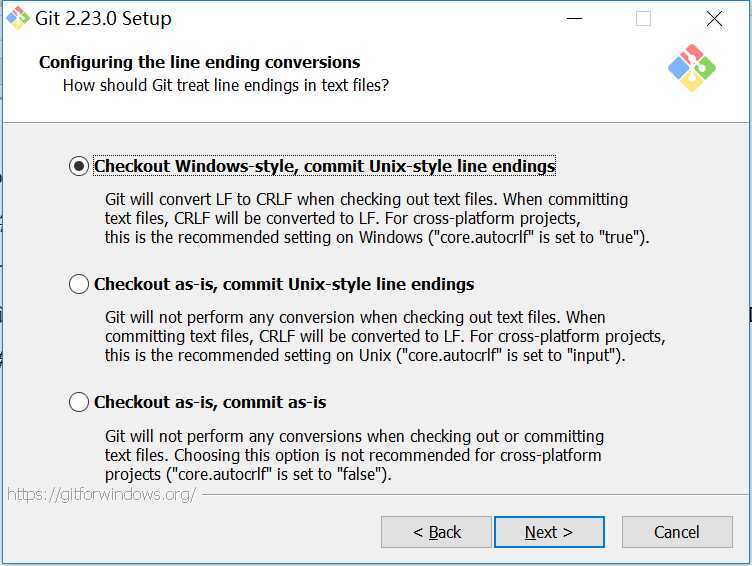
Task: Select Checkout Windows-style radio button
Action: [79, 166]
